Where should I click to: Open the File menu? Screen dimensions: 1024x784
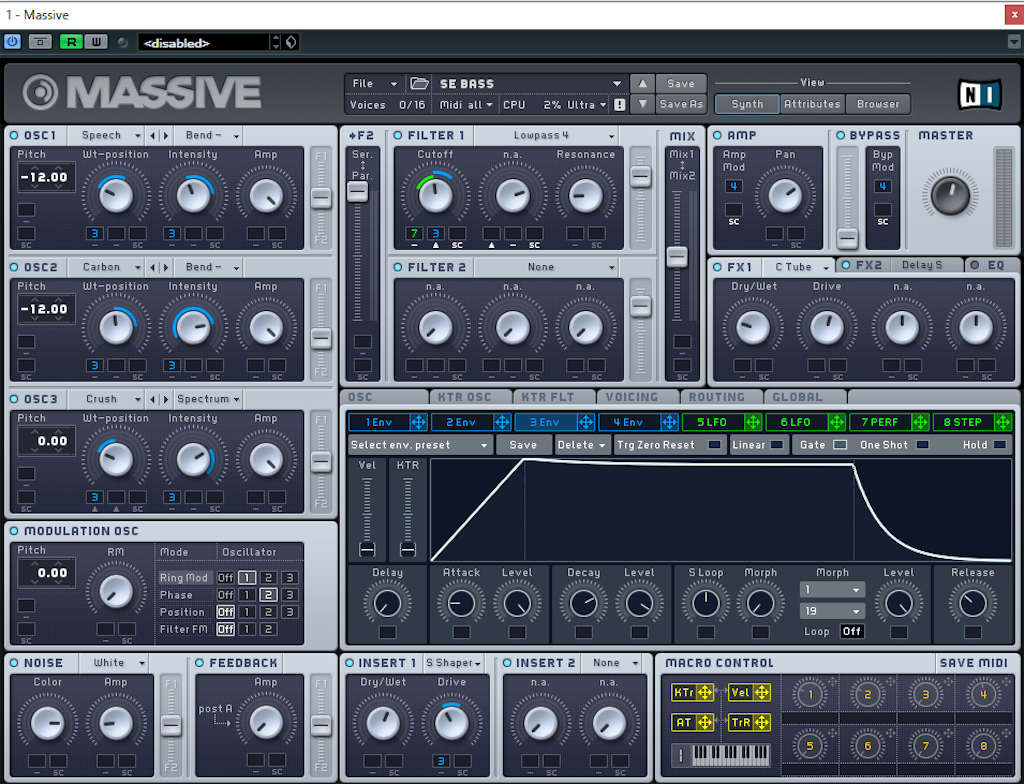click(x=374, y=84)
